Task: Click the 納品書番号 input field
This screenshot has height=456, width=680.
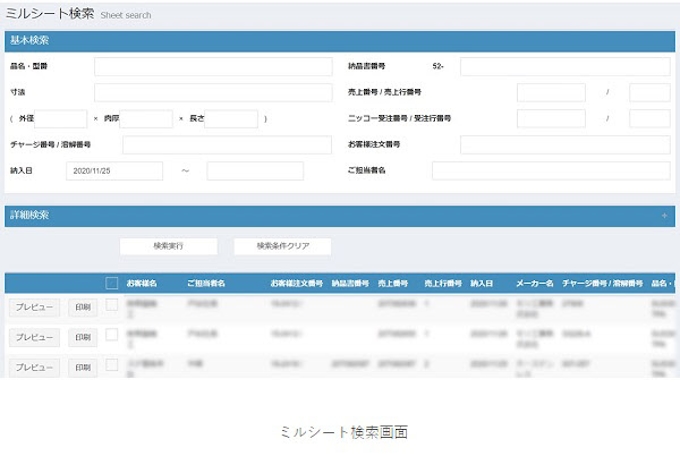Action: pos(564,67)
